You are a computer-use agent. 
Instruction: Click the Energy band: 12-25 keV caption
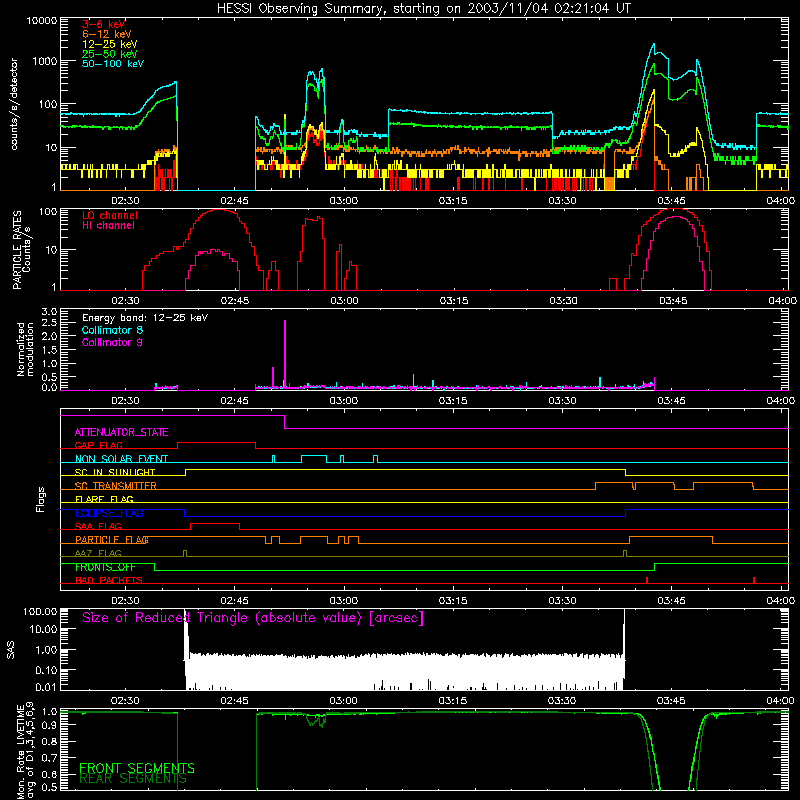(145, 318)
